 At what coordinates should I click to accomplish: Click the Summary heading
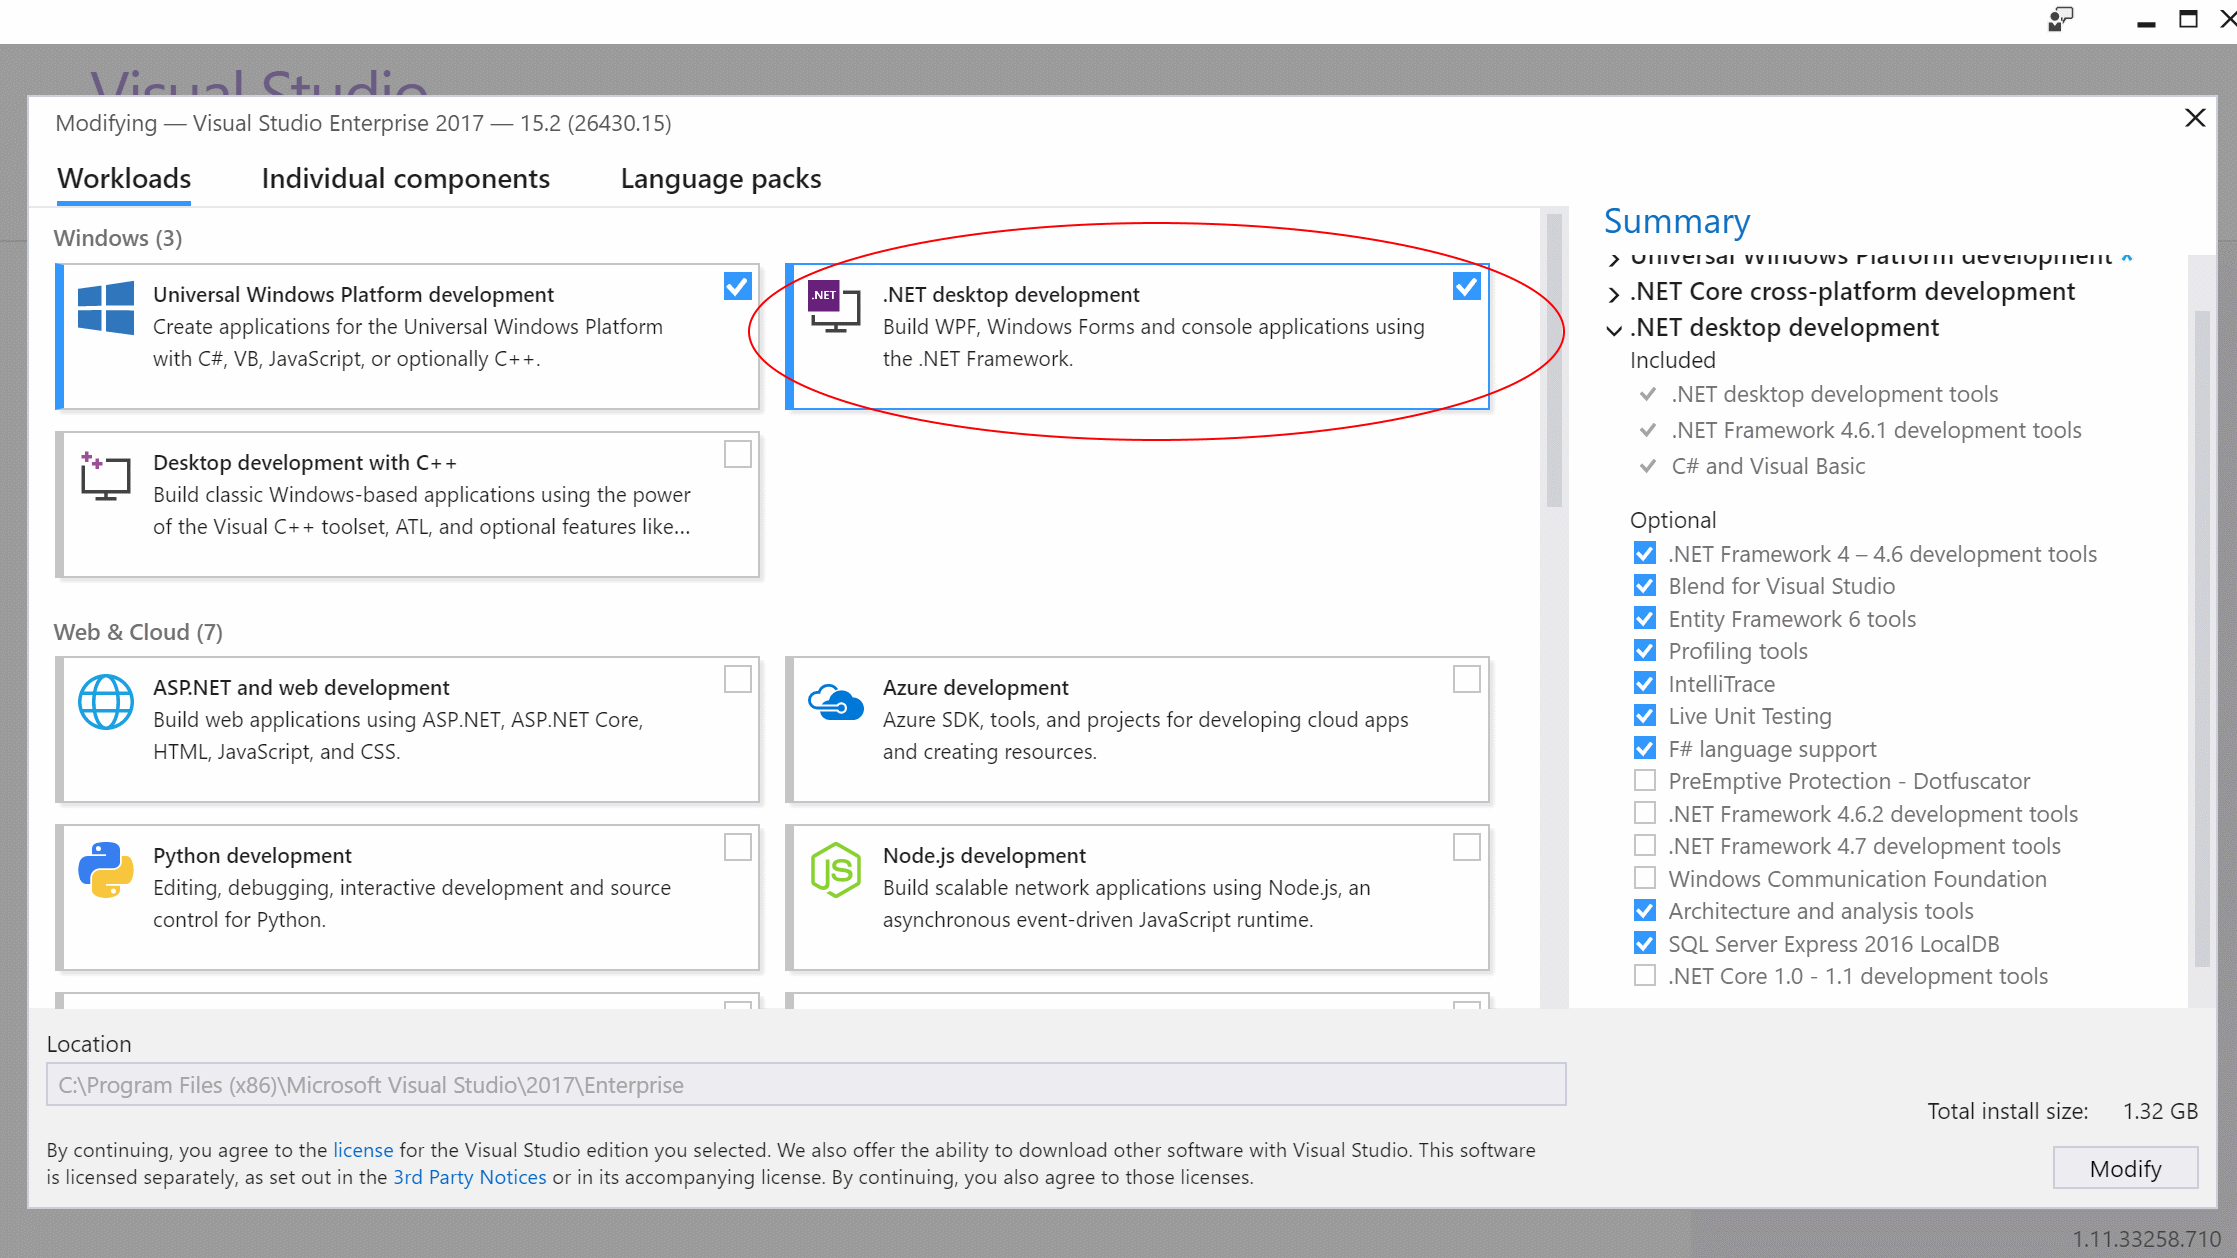click(1677, 221)
